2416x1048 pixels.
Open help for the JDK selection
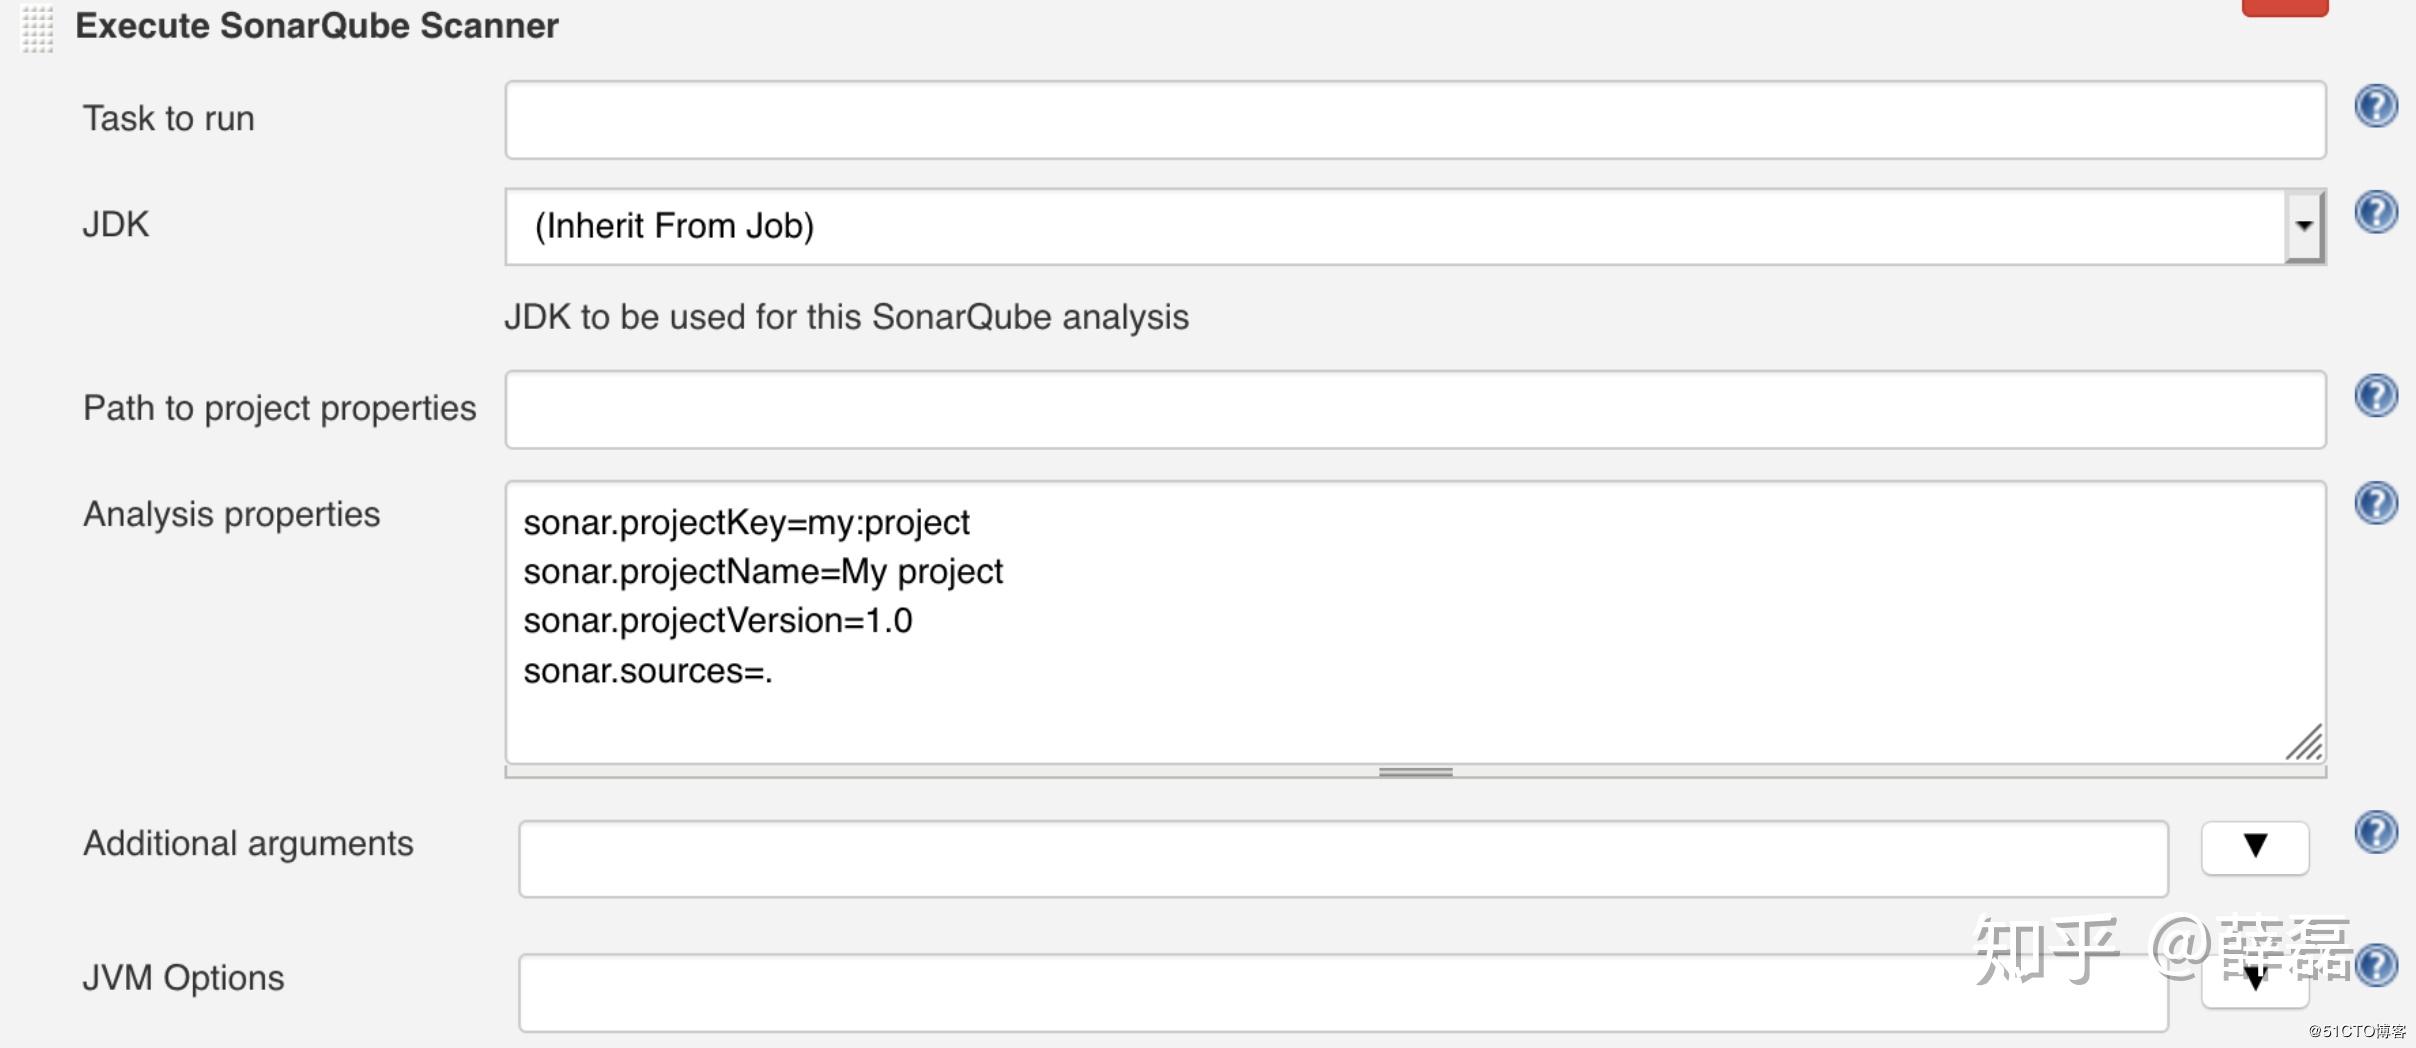coord(2378,212)
